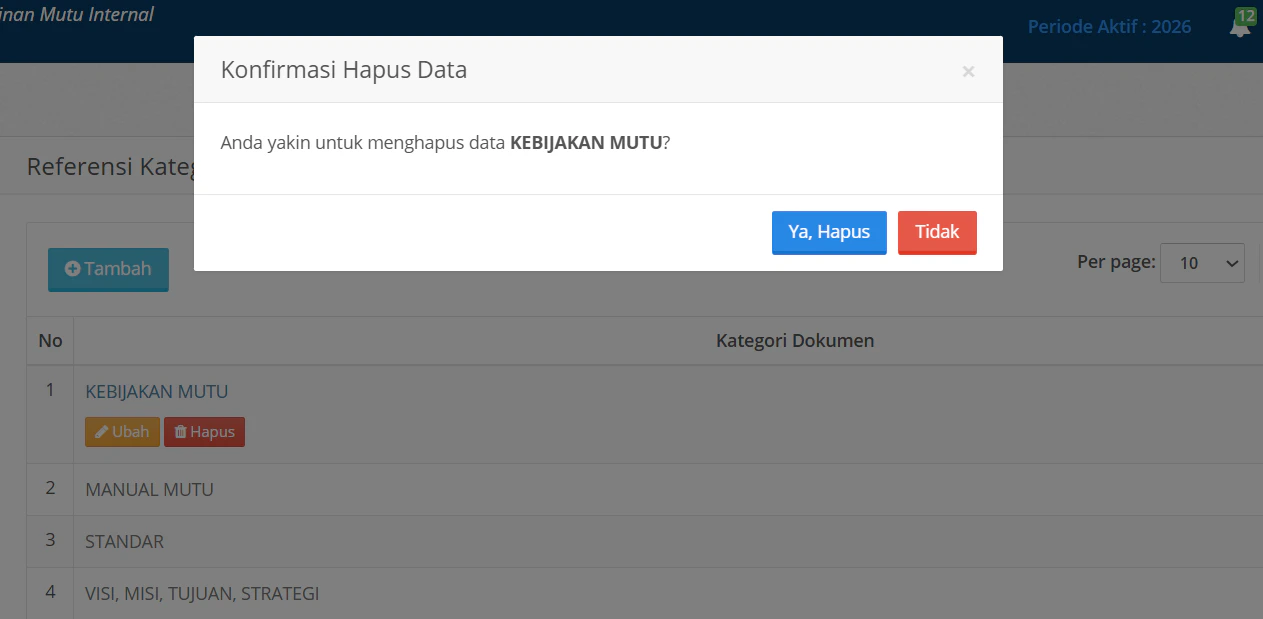The image size is (1263, 619).
Task: Select the STANDAR category row
Action: 124,541
